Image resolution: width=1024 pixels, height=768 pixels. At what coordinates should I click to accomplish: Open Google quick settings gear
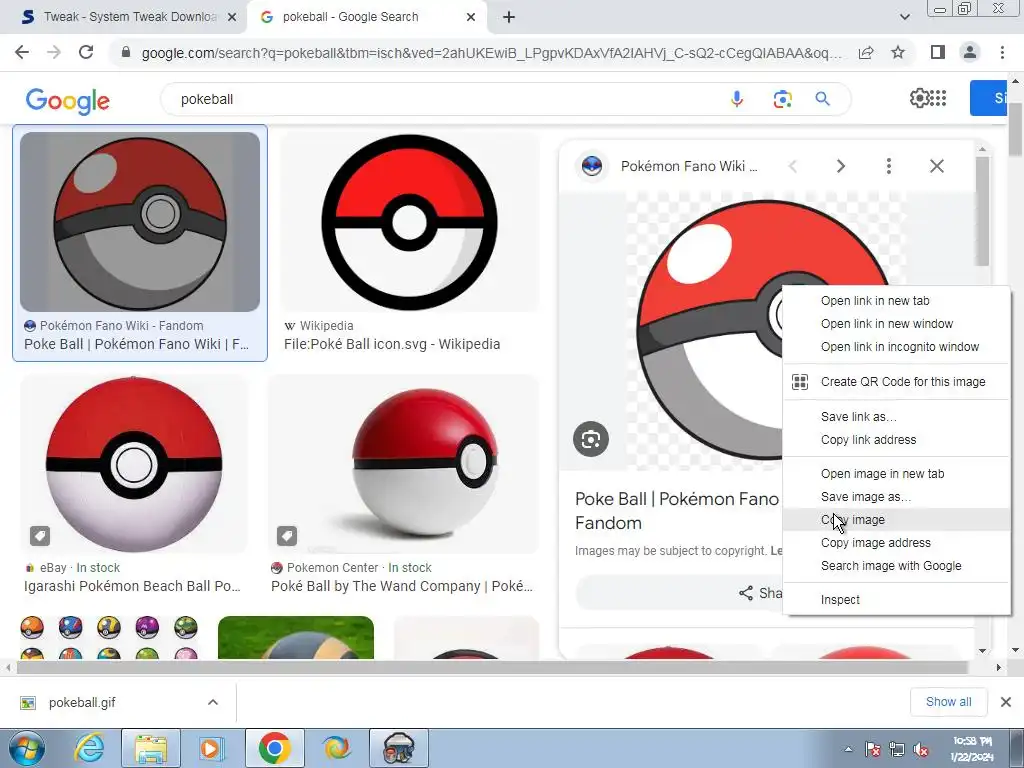pos(918,99)
